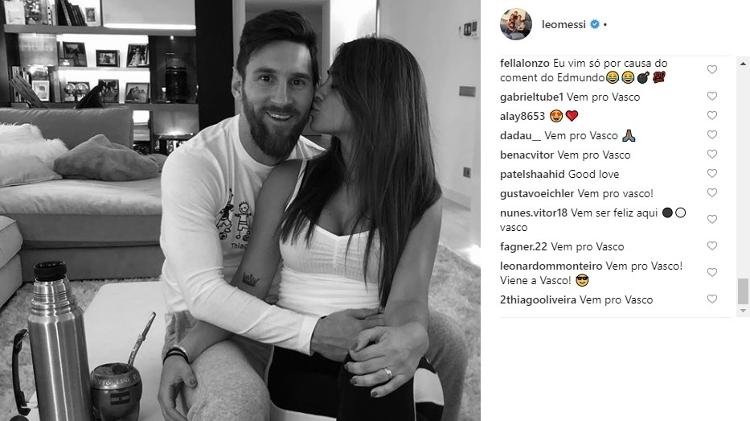Toggle like on fagner.22's comment
This screenshot has width=750, height=421.
pos(712,246)
